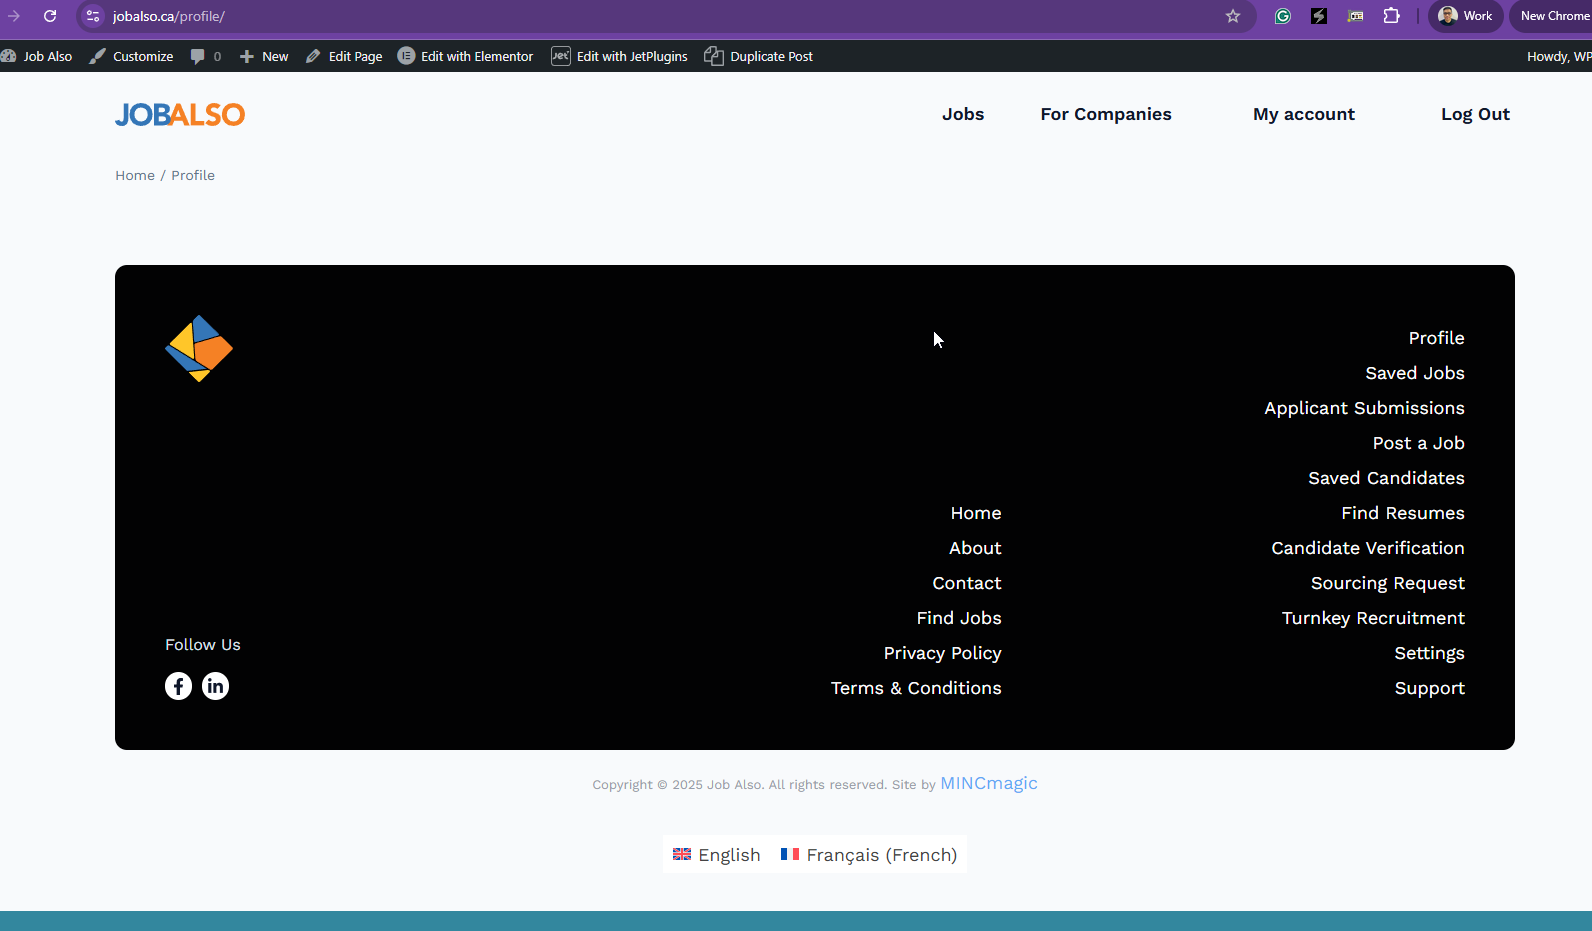Reload the page using the refresh icon
Image resolution: width=1592 pixels, height=931 pixels.
point(50,16)
